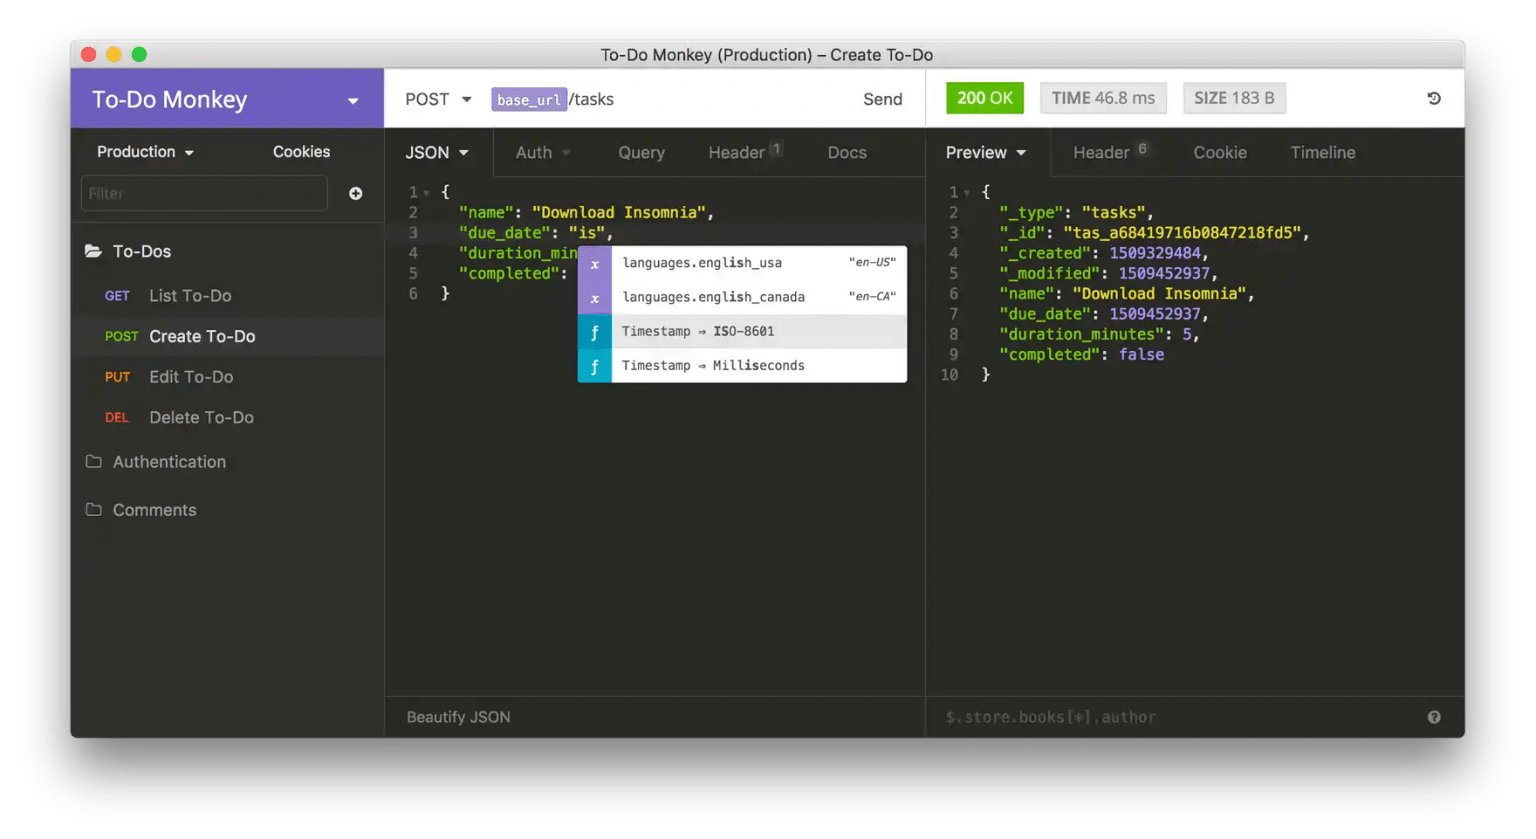The height and width of the screenshot is (839, 1536).
Task: Open the Timeline tab
Action: (1322, 152)
